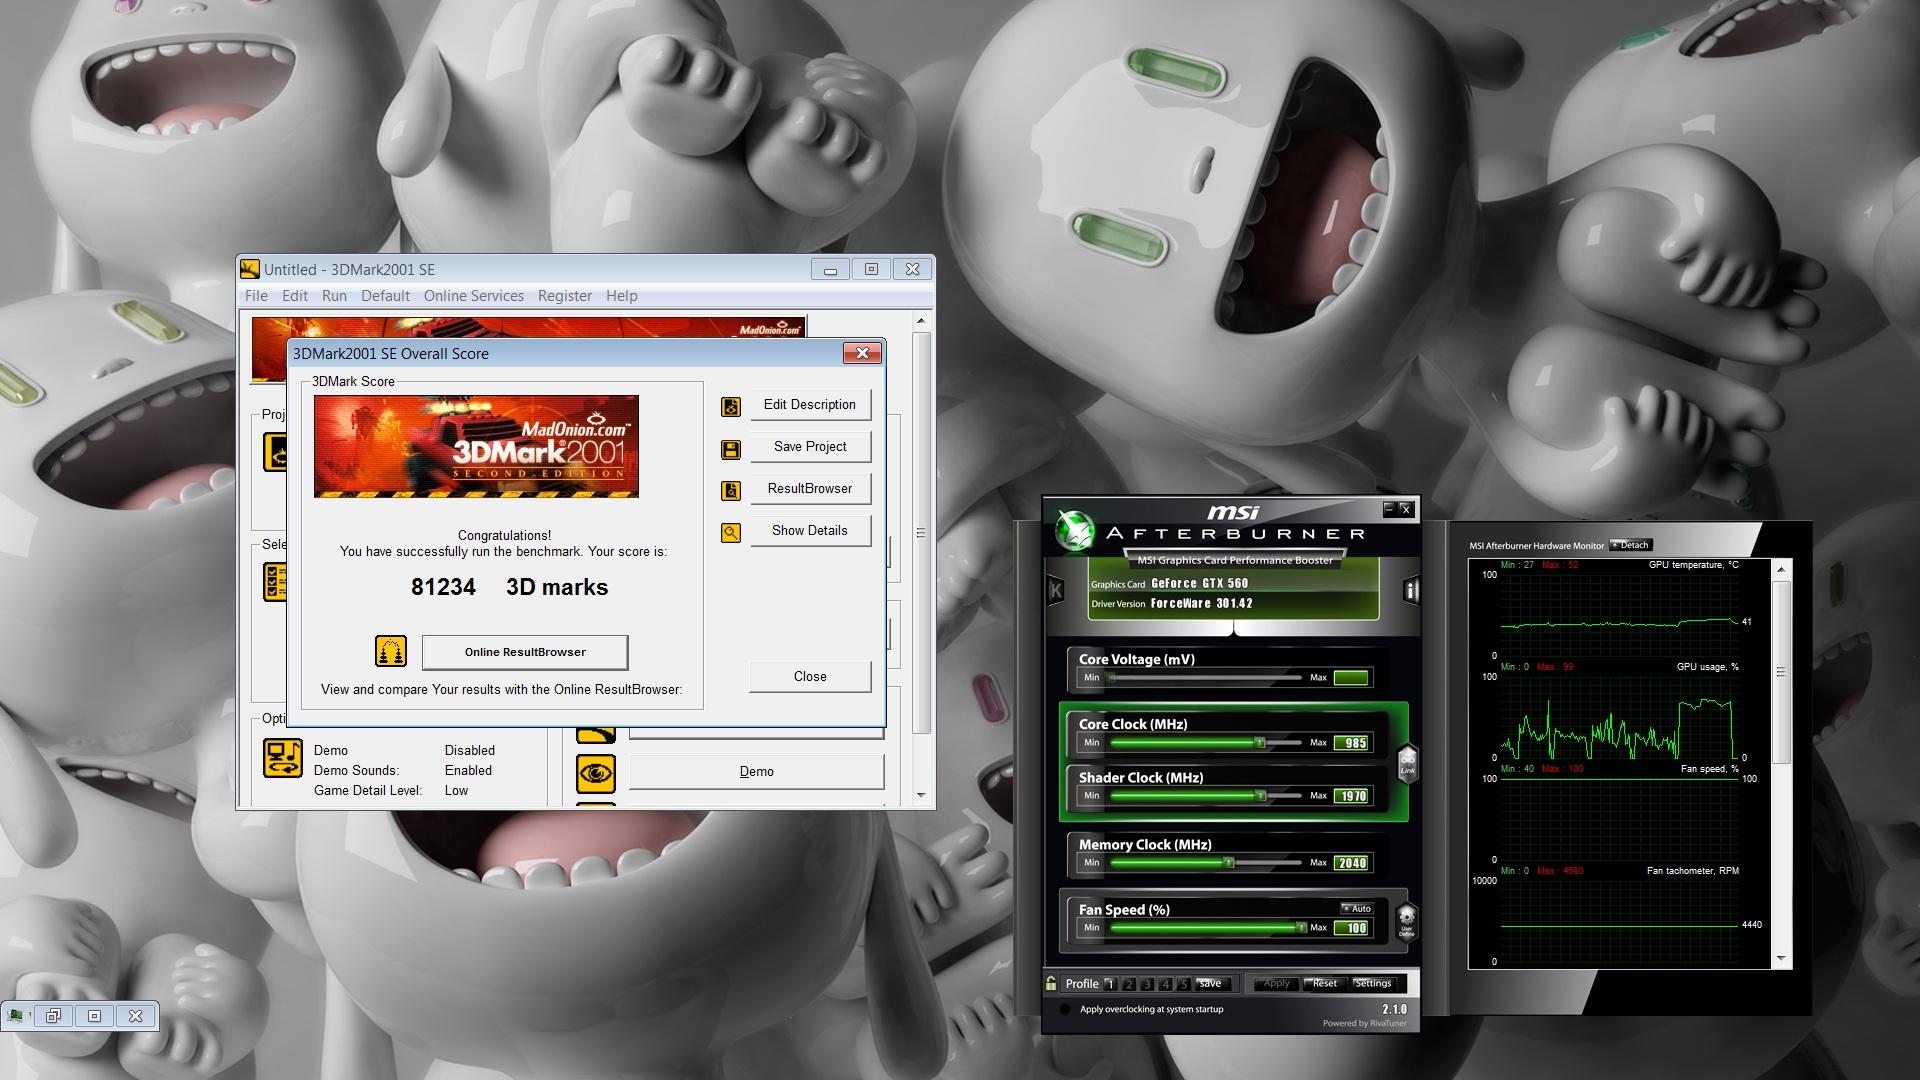Open the Online Services menu

473,296
